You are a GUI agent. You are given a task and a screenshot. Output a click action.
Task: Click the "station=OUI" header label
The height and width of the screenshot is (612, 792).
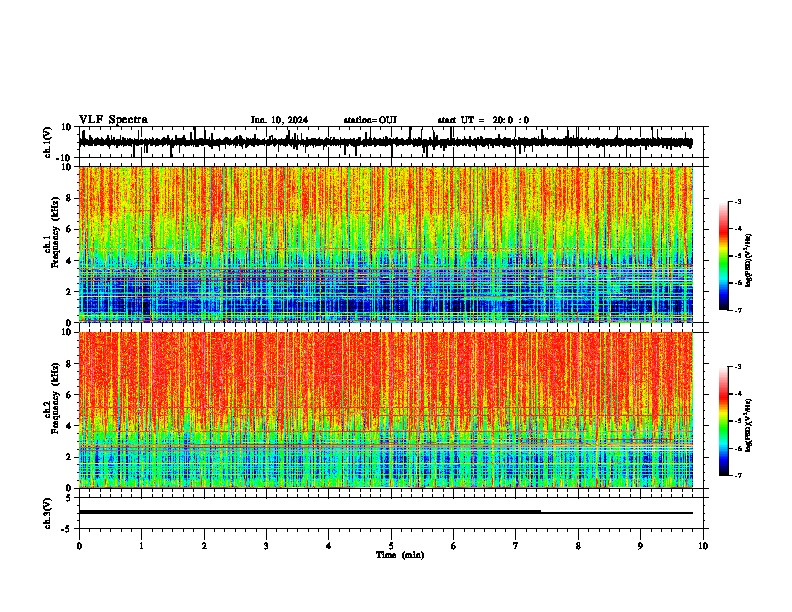coord(370,120)
